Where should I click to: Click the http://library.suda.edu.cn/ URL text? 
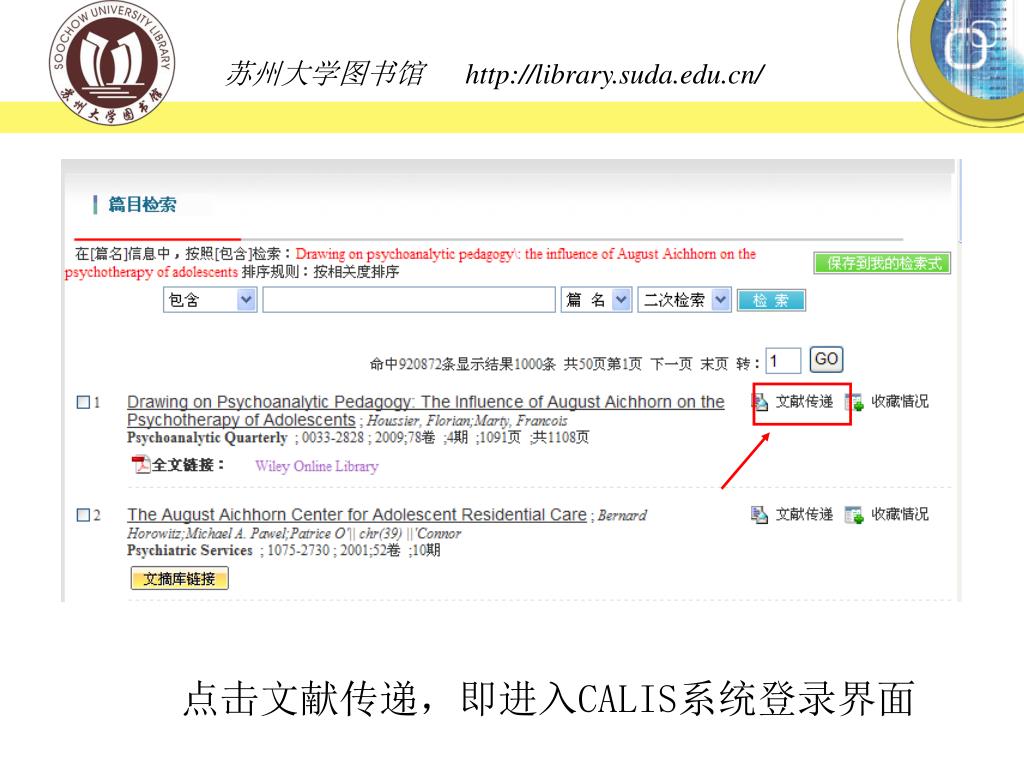click(615, 74)
